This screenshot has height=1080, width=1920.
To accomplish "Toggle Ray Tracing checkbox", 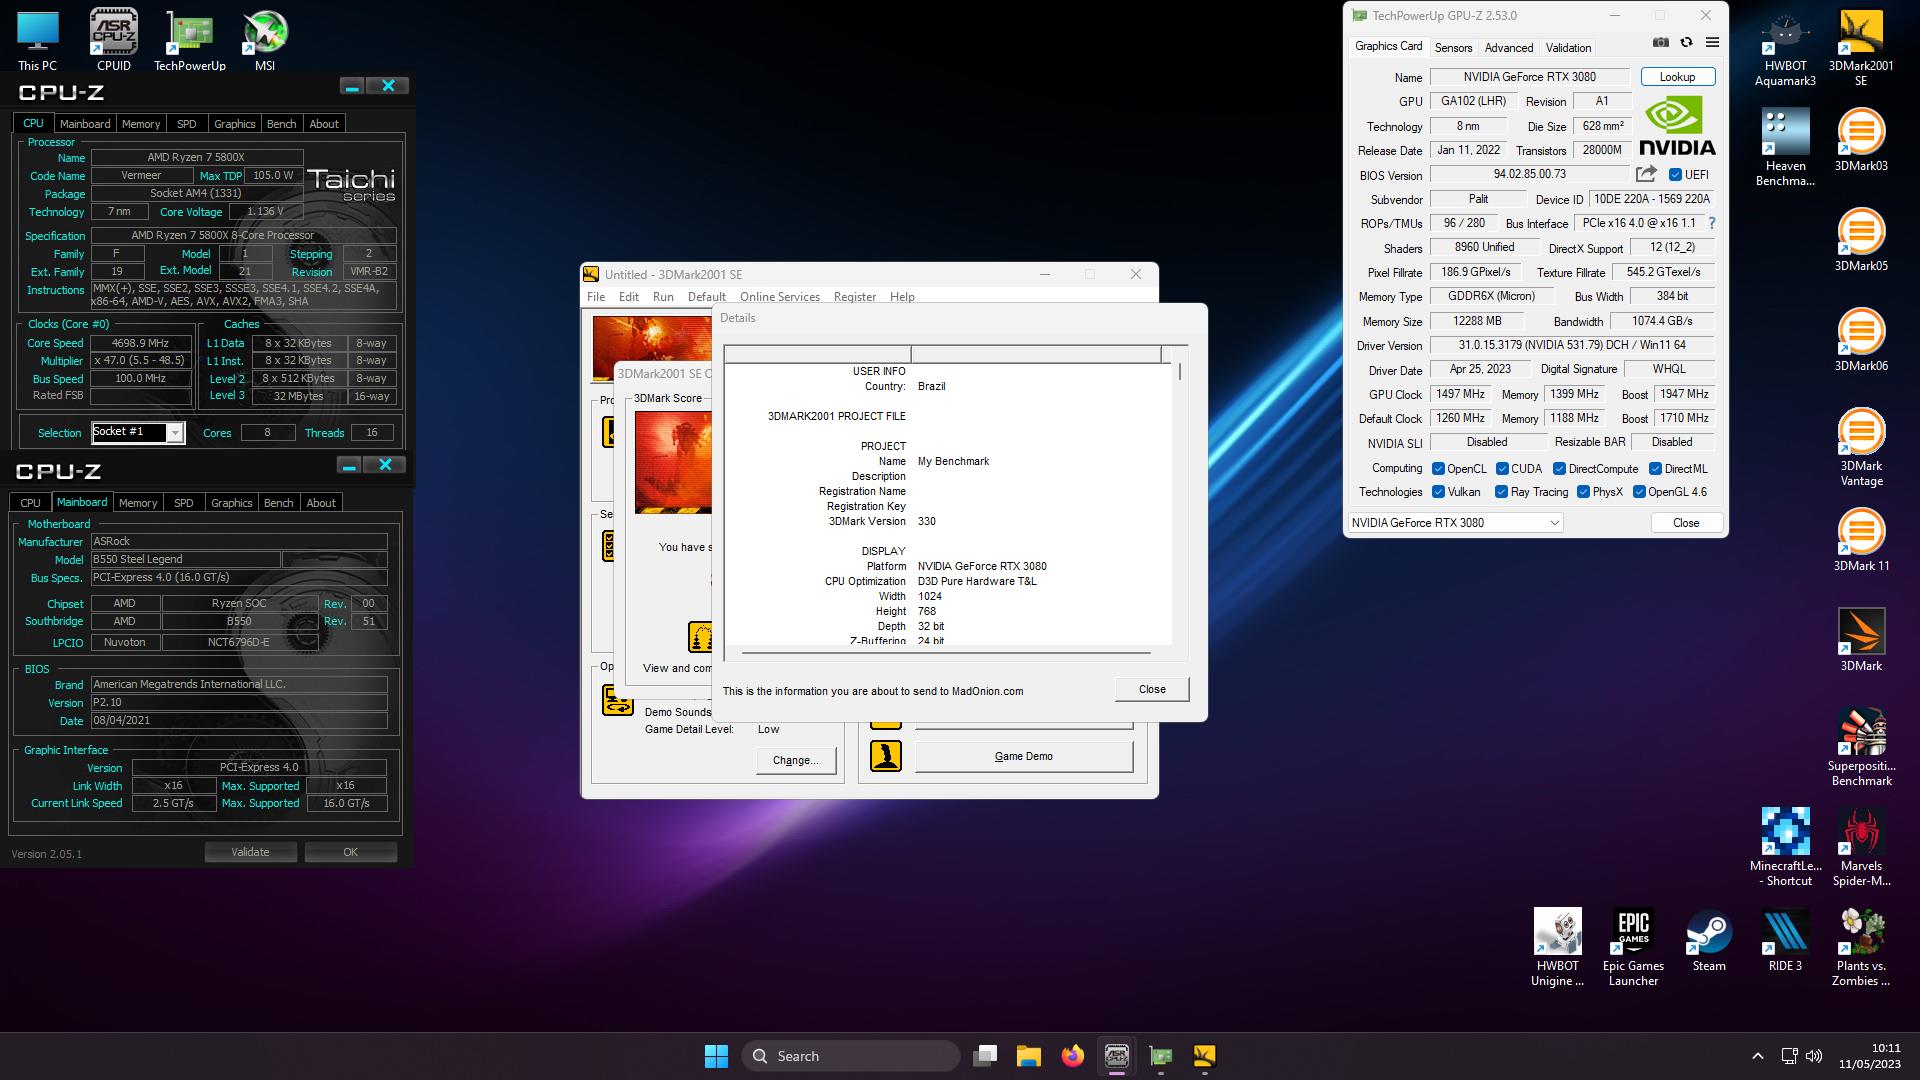I will pyautogui.click(x=1501, y=492).
